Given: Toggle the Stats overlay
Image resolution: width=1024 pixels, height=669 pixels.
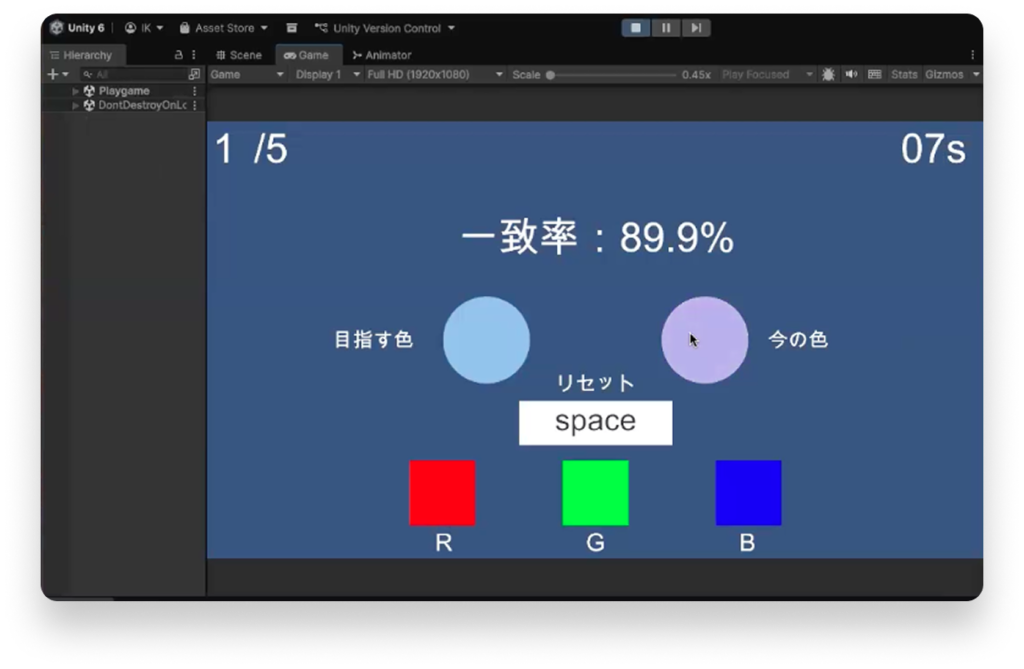Looking at the screenshot, I should (x=904, y=75).
